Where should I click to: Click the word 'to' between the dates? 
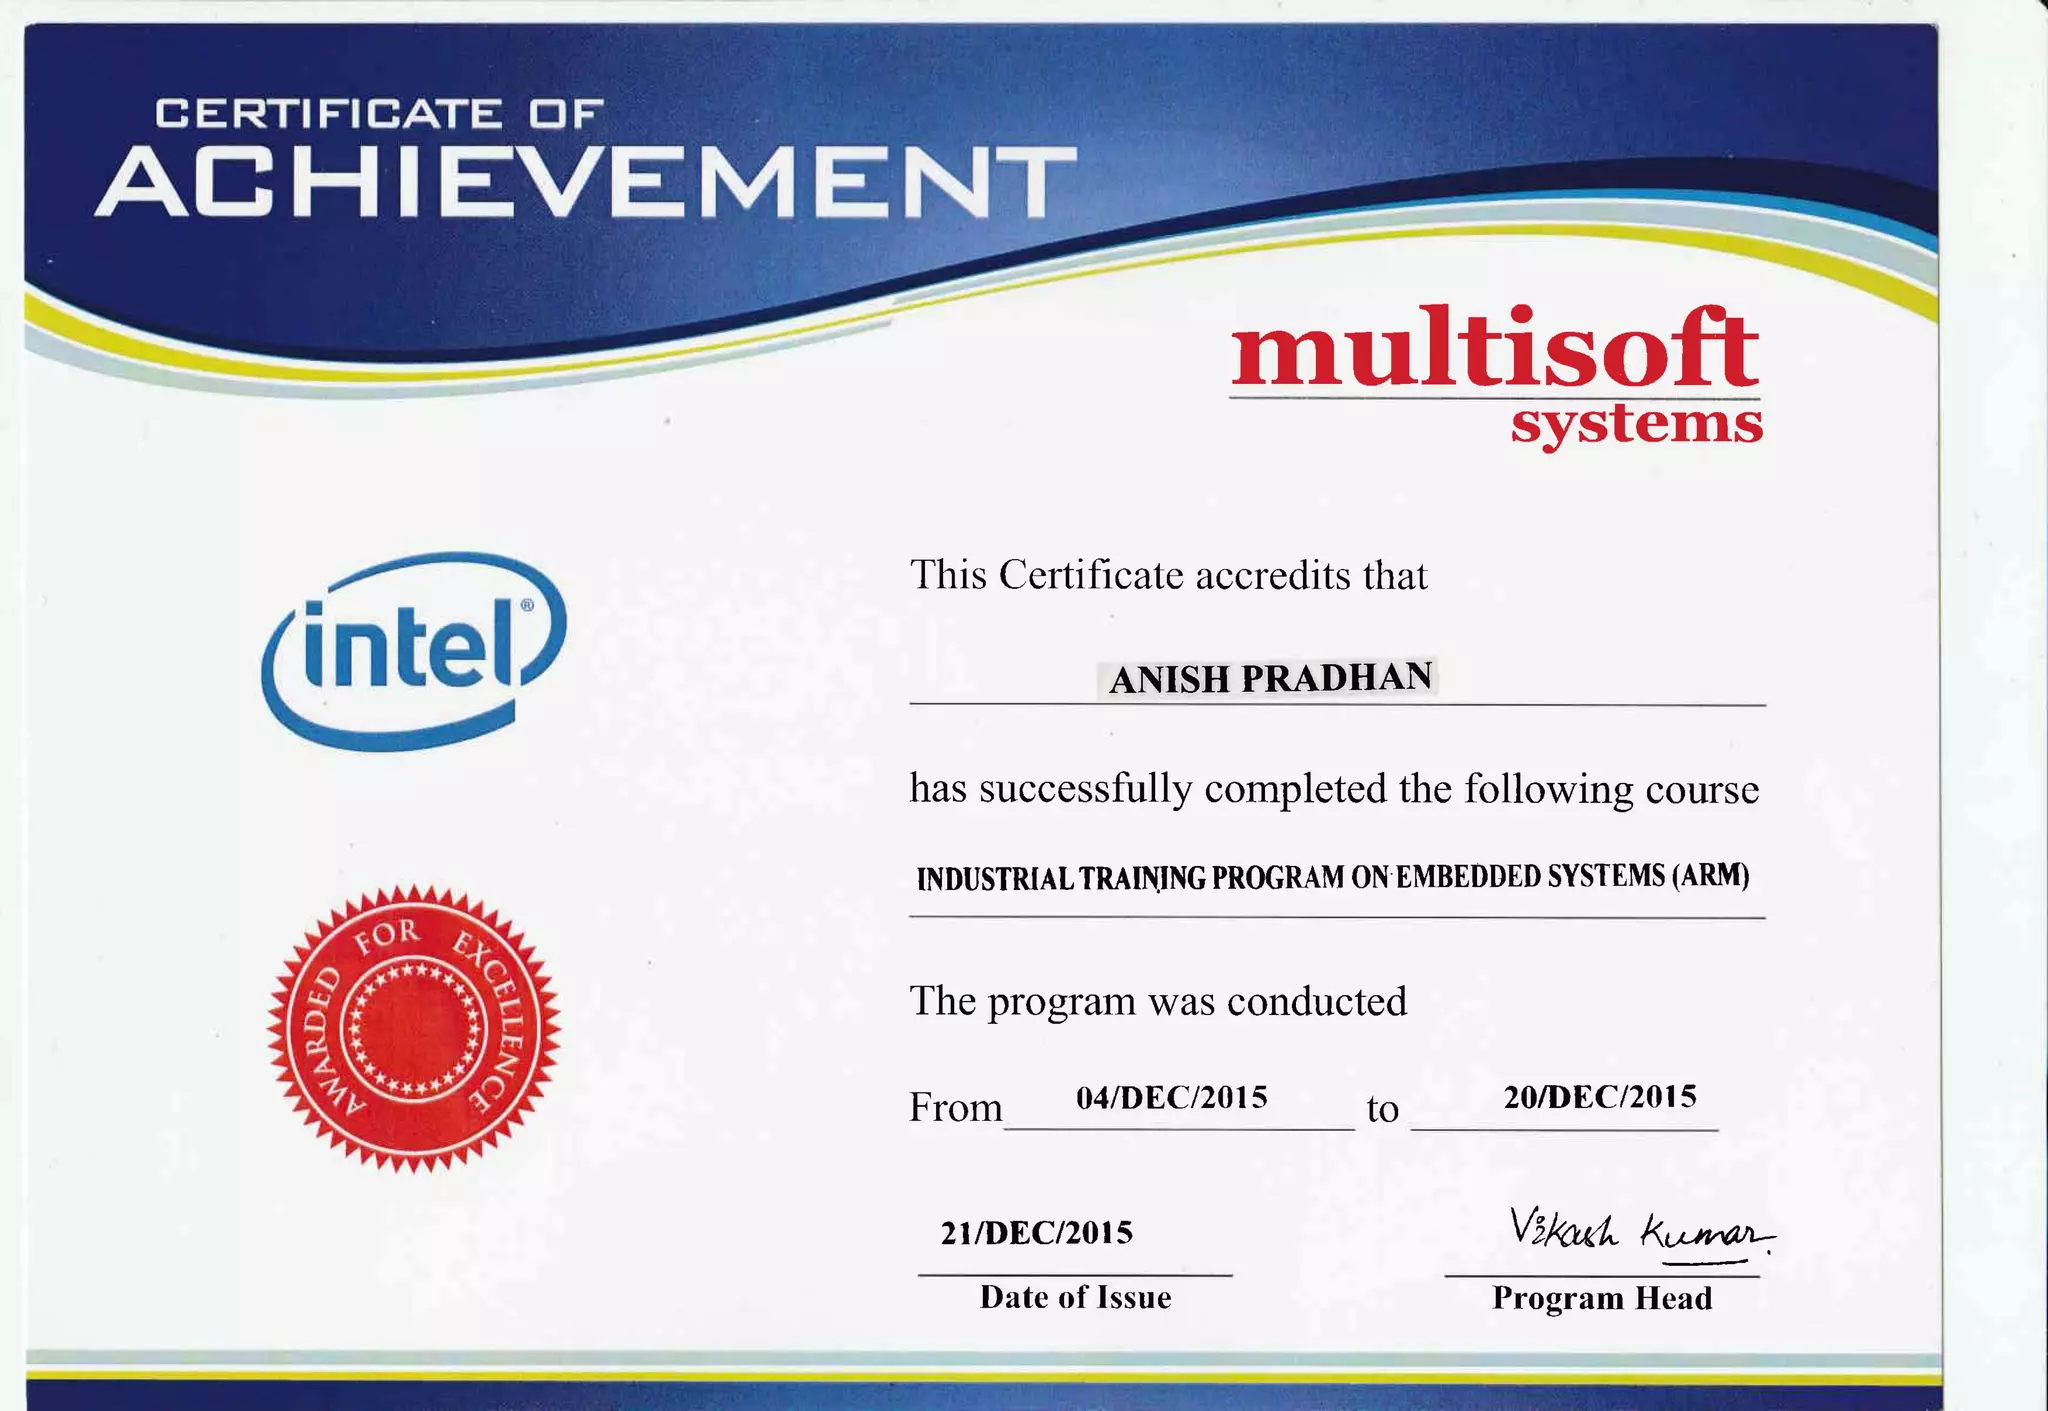tap(1382, 1109)
